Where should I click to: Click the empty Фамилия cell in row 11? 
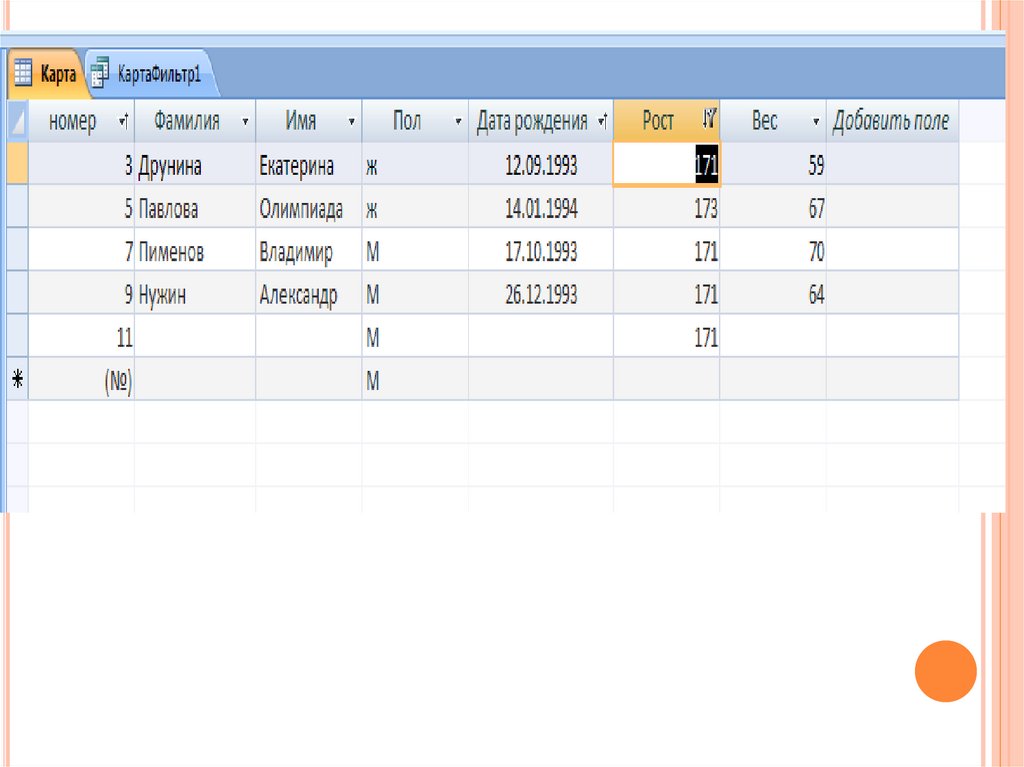(195, 338)
